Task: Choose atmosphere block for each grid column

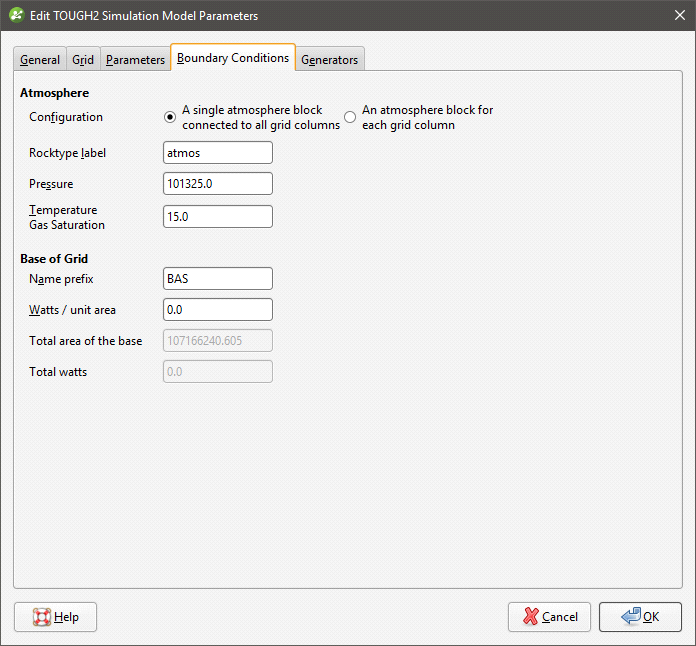Action: (x=350, y=117)
